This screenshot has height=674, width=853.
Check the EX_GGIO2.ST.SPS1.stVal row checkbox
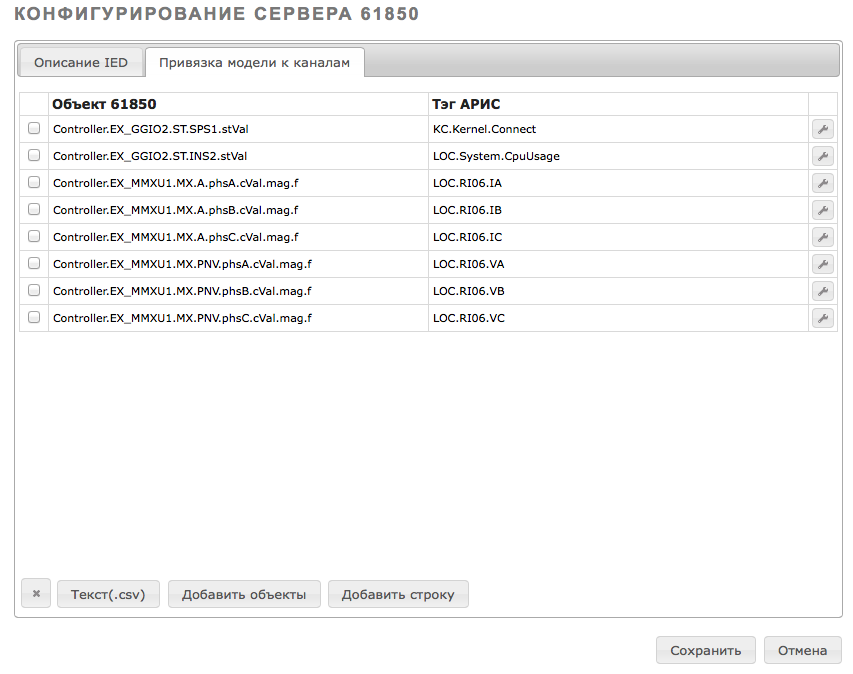pos(34,128)
